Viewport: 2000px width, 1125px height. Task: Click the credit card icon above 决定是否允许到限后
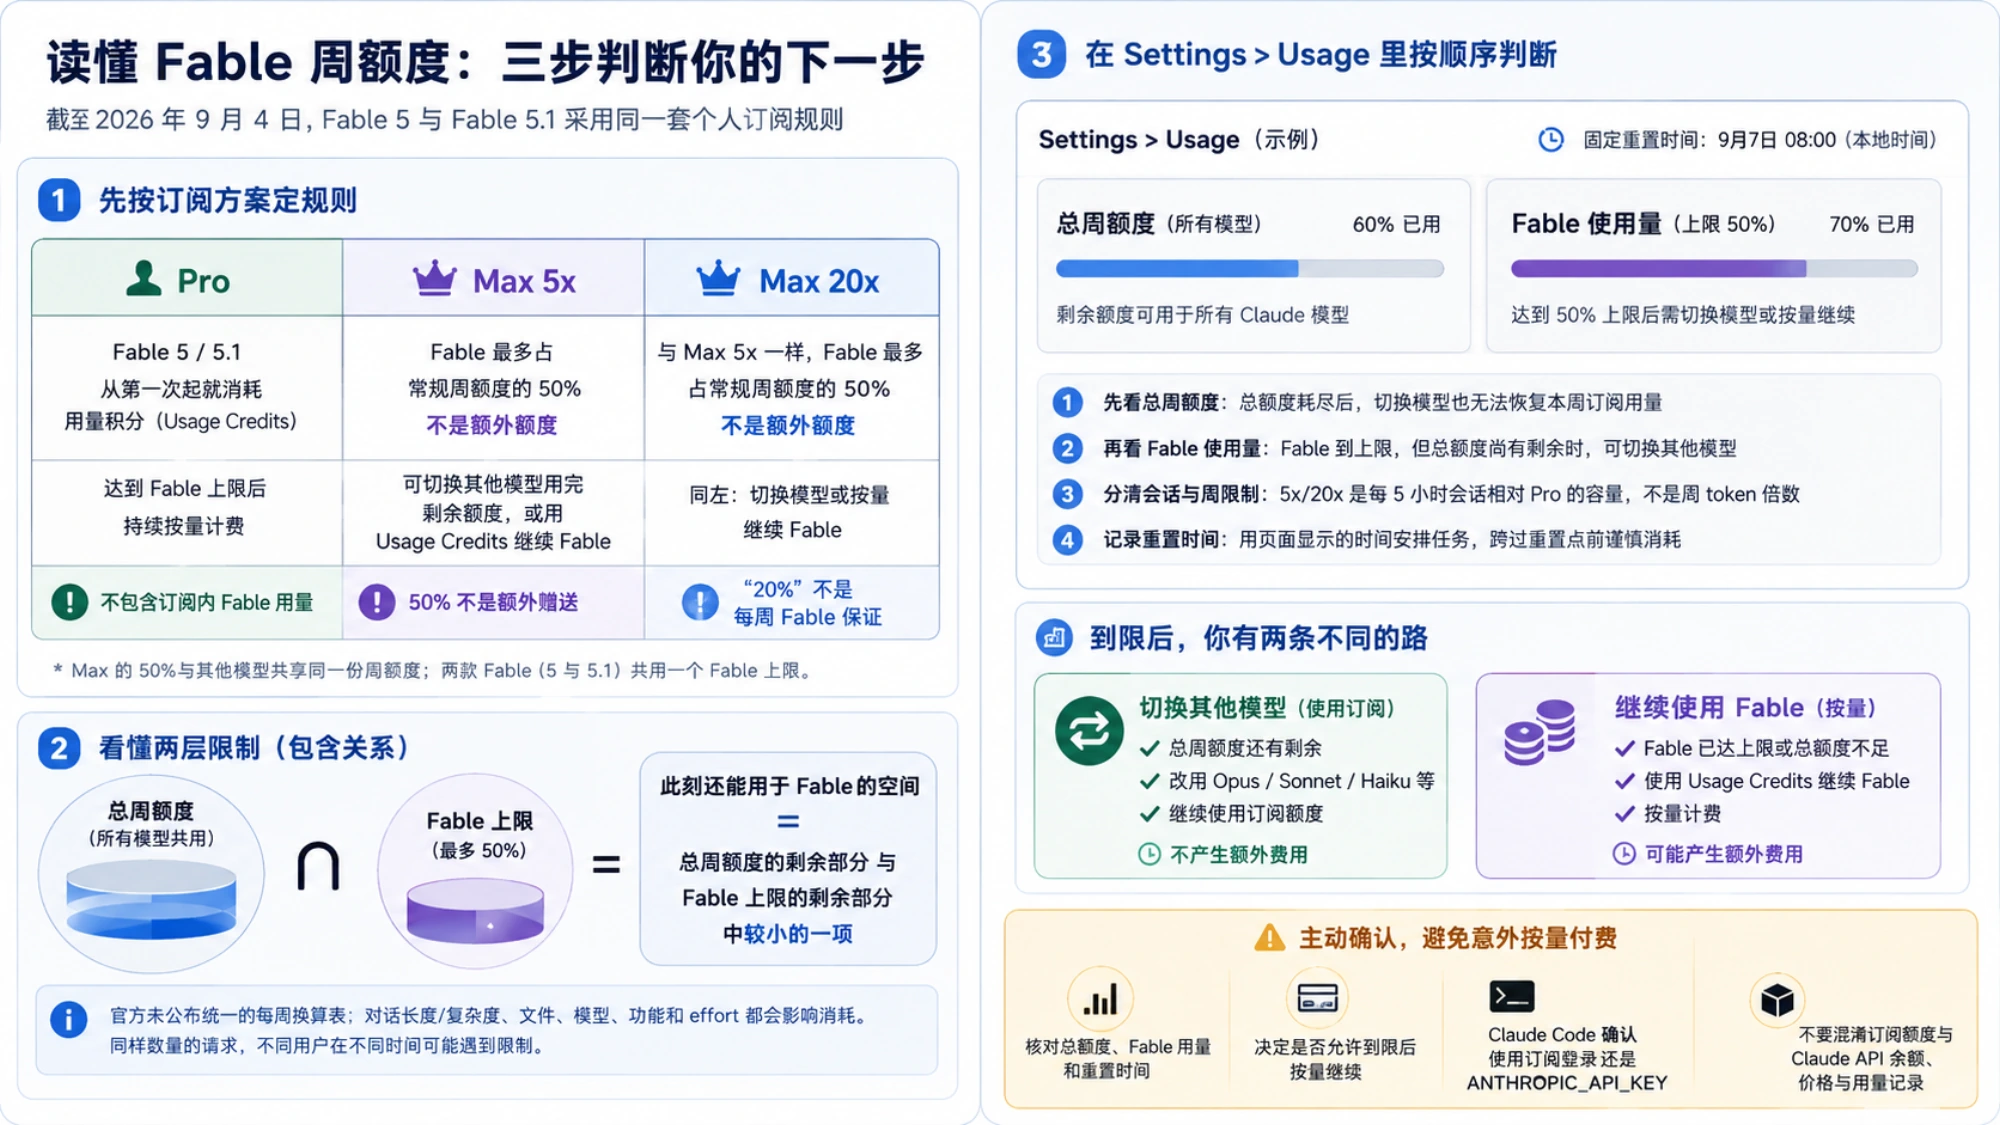[x=1317, y=998]
